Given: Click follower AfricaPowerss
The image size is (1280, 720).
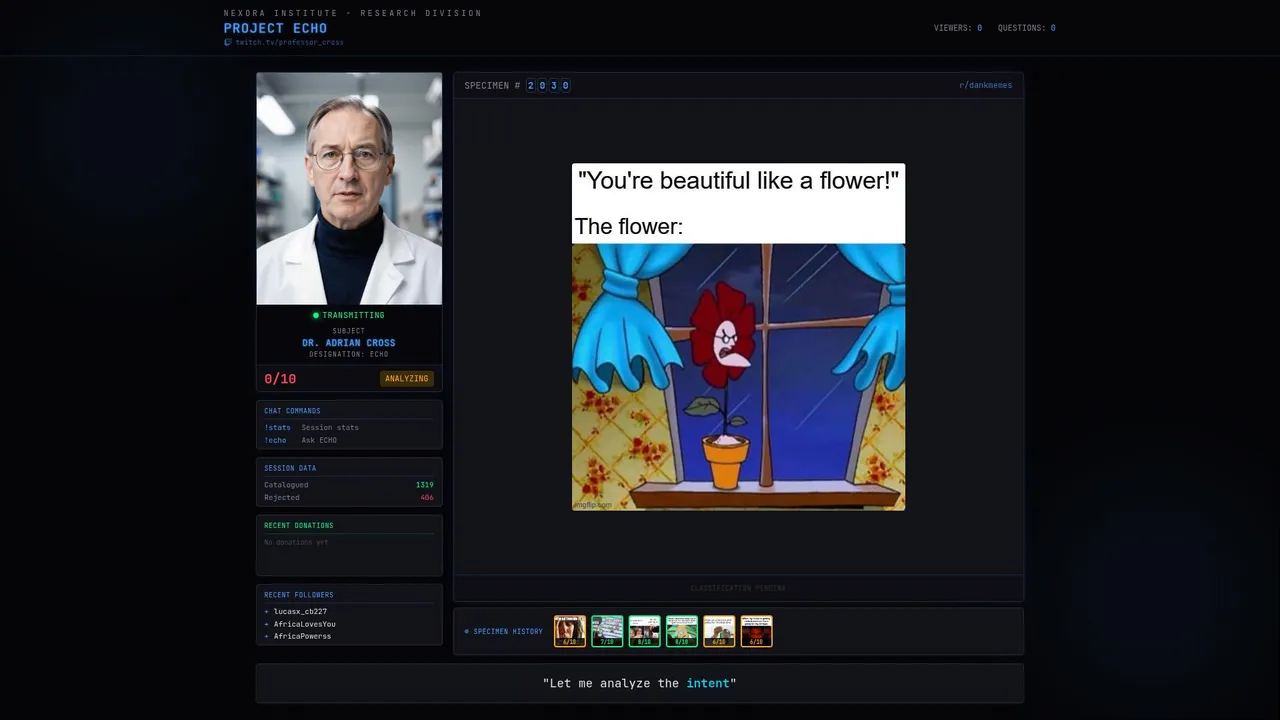Looking at the screenshot, I should pyautogui.click(x=302, y=636).
